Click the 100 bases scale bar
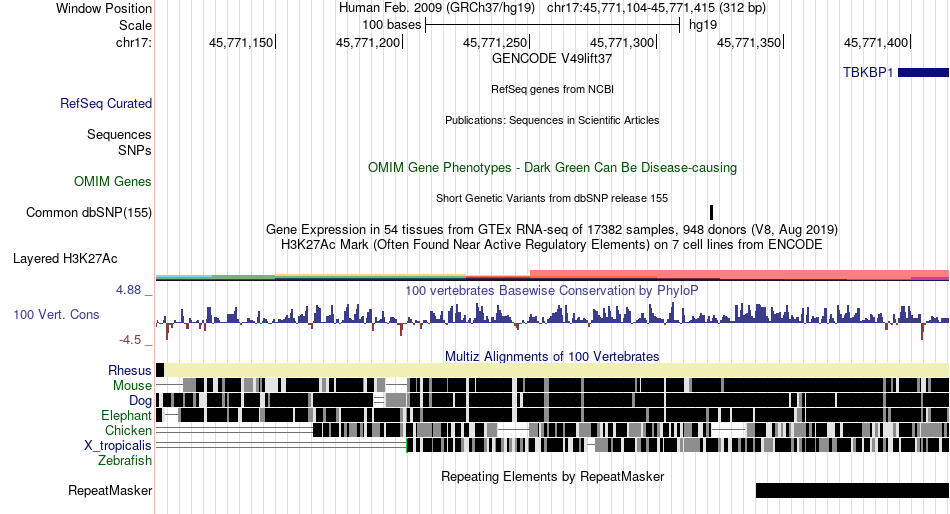The image size is (950, 514). [x=553, y=25]
